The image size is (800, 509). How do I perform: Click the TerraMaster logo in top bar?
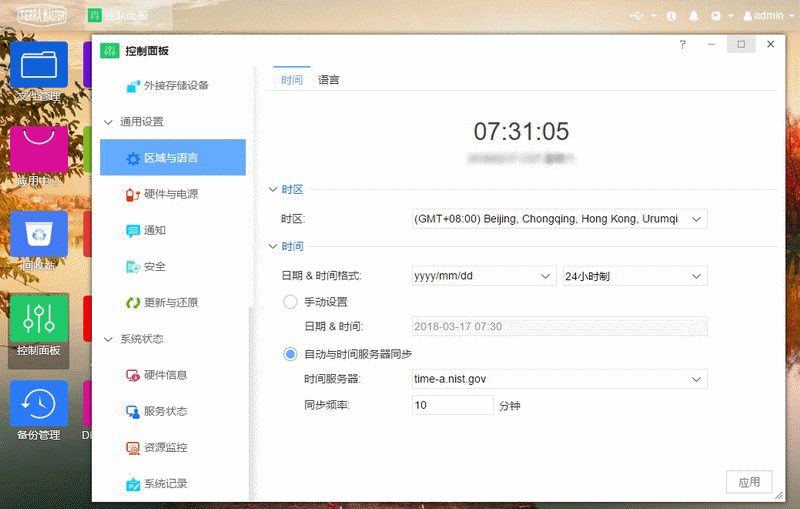tap(42, 15)
